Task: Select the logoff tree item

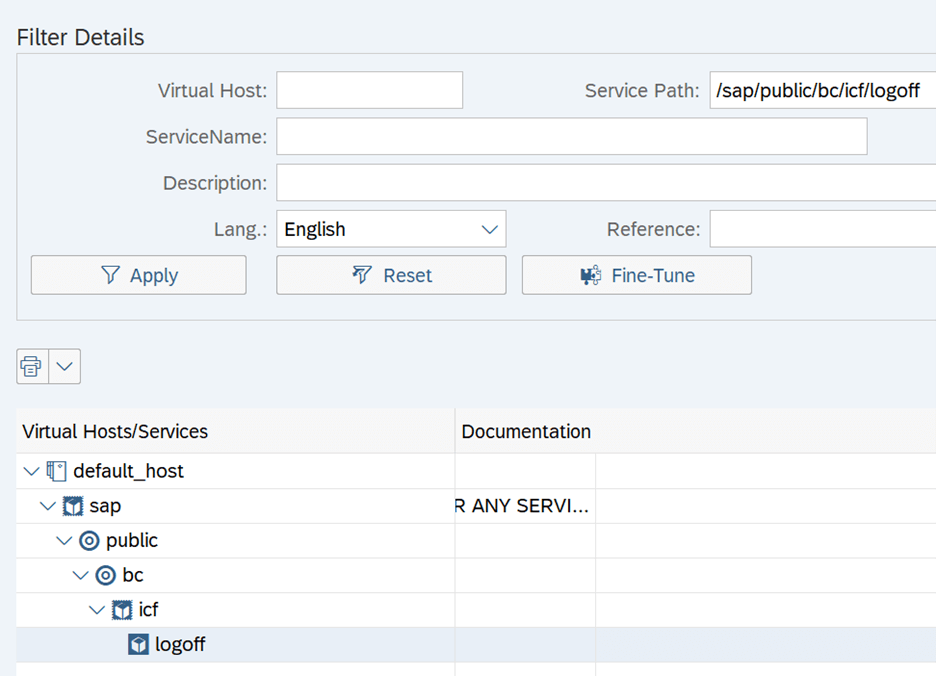Action: click(x=180, y=645)
